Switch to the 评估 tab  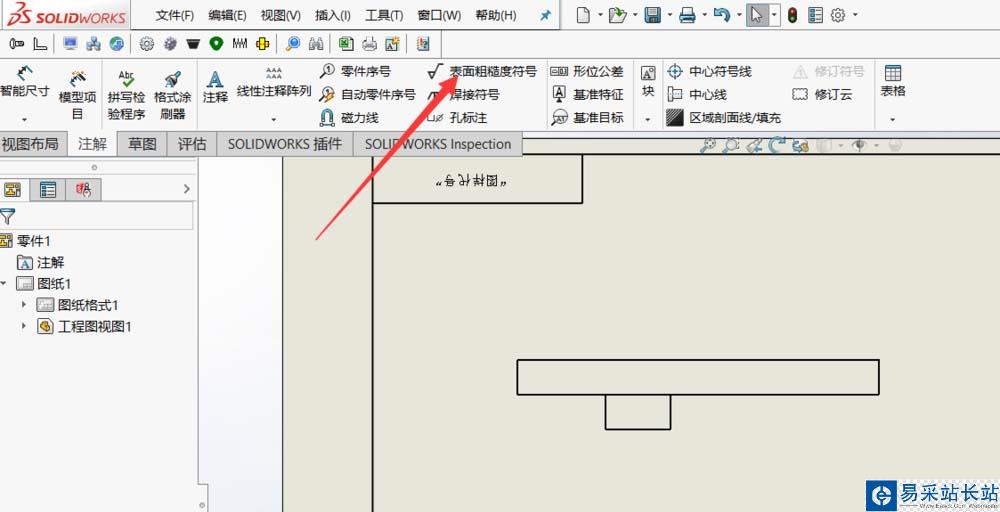(192, 144)
